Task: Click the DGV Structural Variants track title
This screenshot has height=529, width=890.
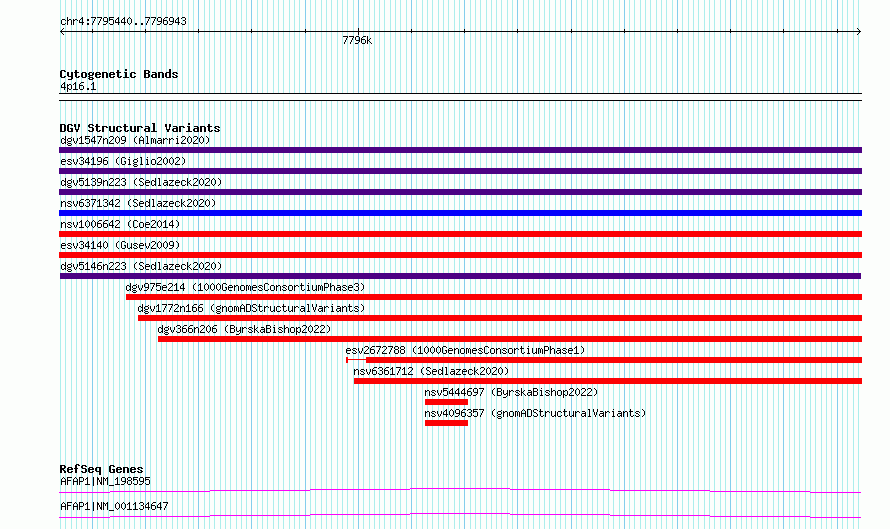Action: click(140, 128)
